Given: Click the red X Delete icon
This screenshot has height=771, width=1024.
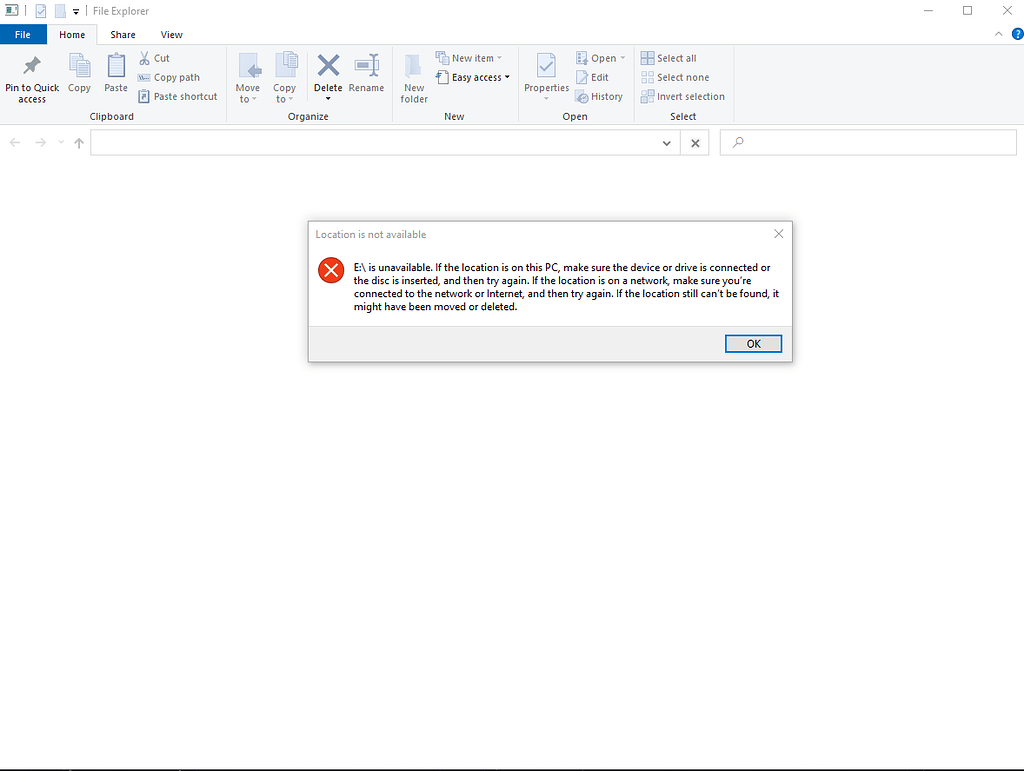Looking at the screenshot, I should [x=328, y=65].
